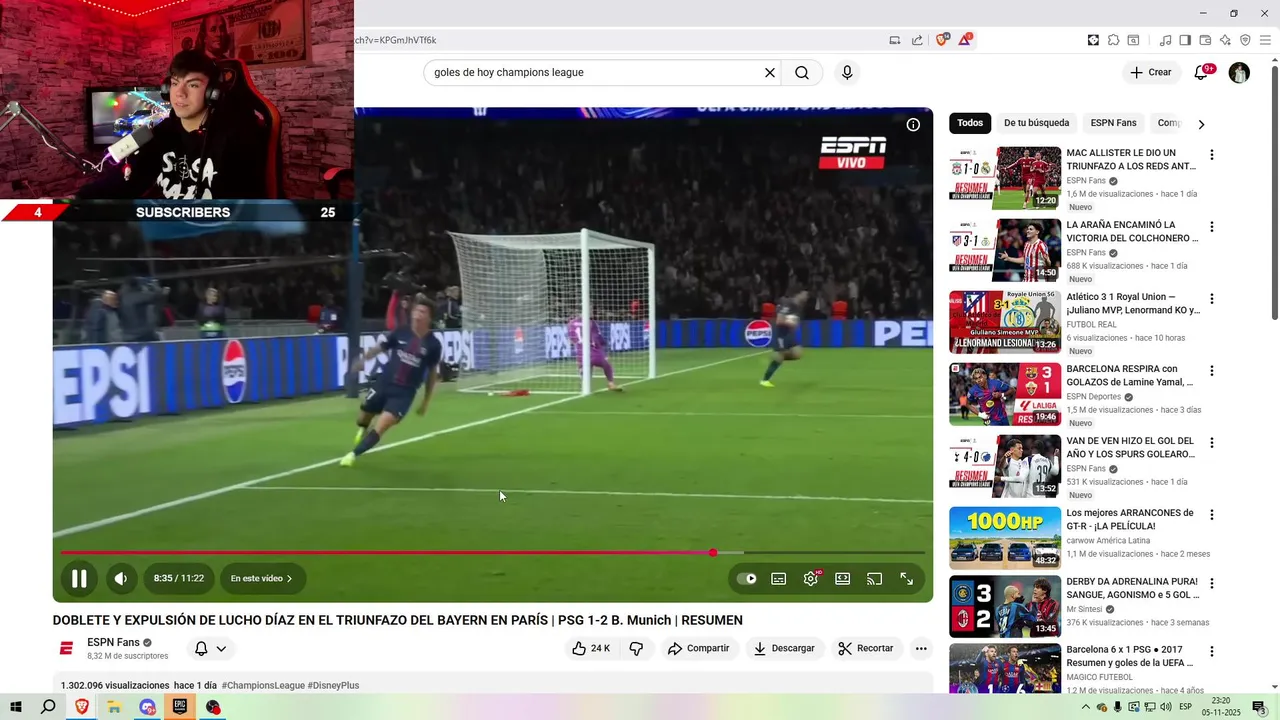Open options for 'Atlético 3 1 Royal Union' video

click(1211, 299)
